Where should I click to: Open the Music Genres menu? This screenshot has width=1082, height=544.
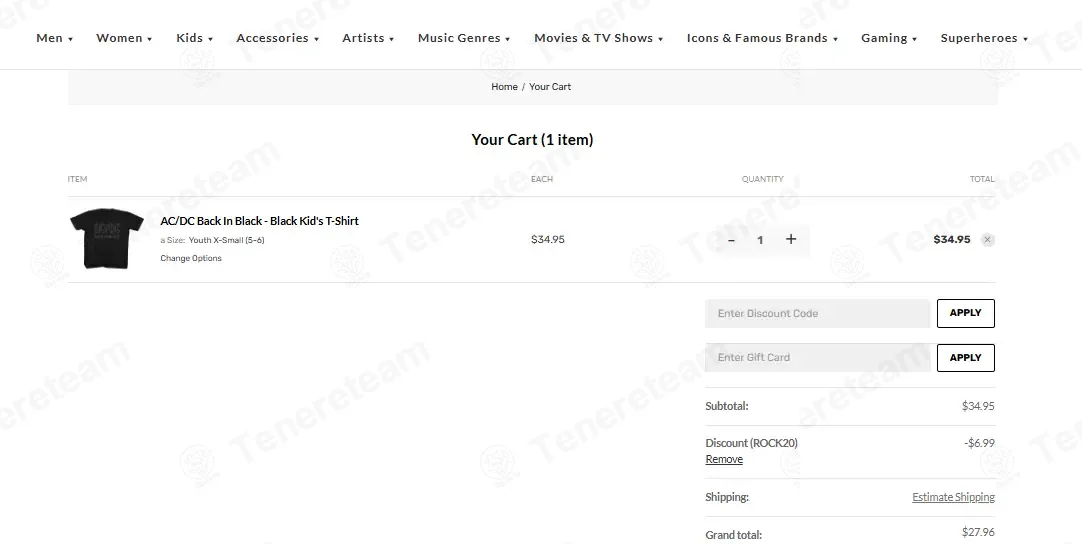464,38
